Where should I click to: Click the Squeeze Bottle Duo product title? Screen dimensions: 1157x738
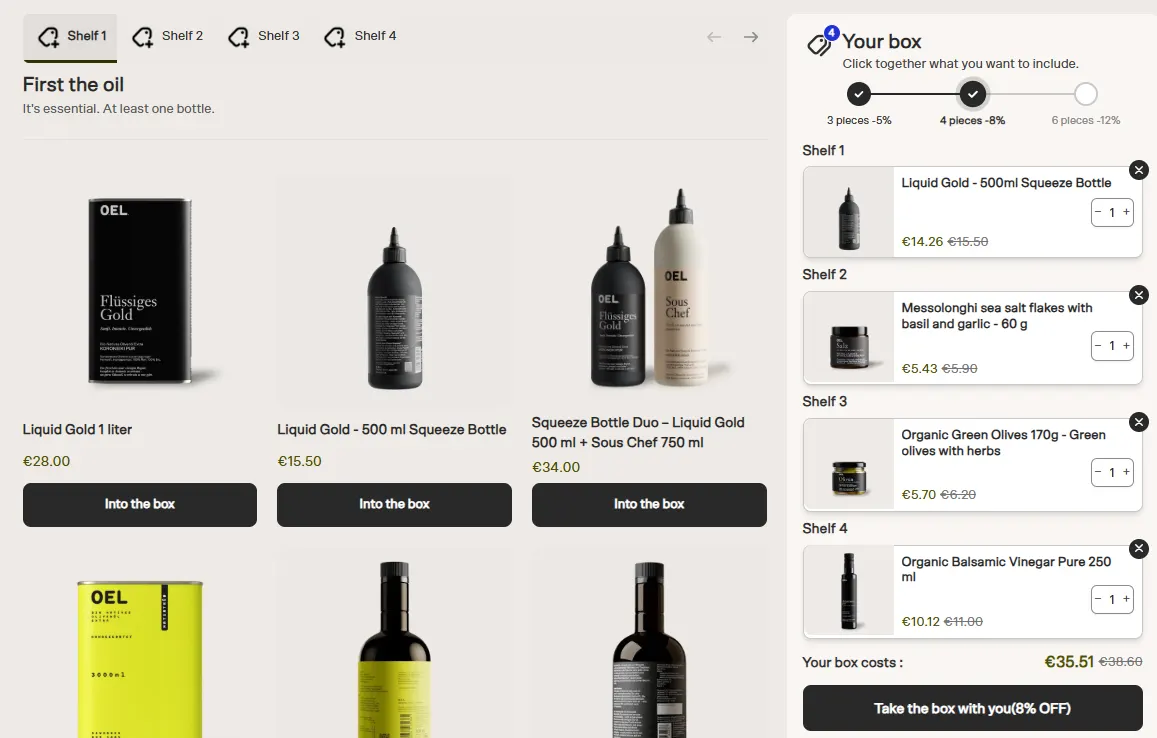tap(638, 432)
